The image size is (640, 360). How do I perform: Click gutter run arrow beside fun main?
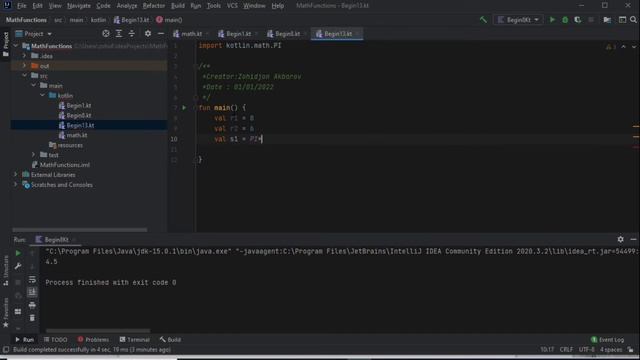point(184,108)
